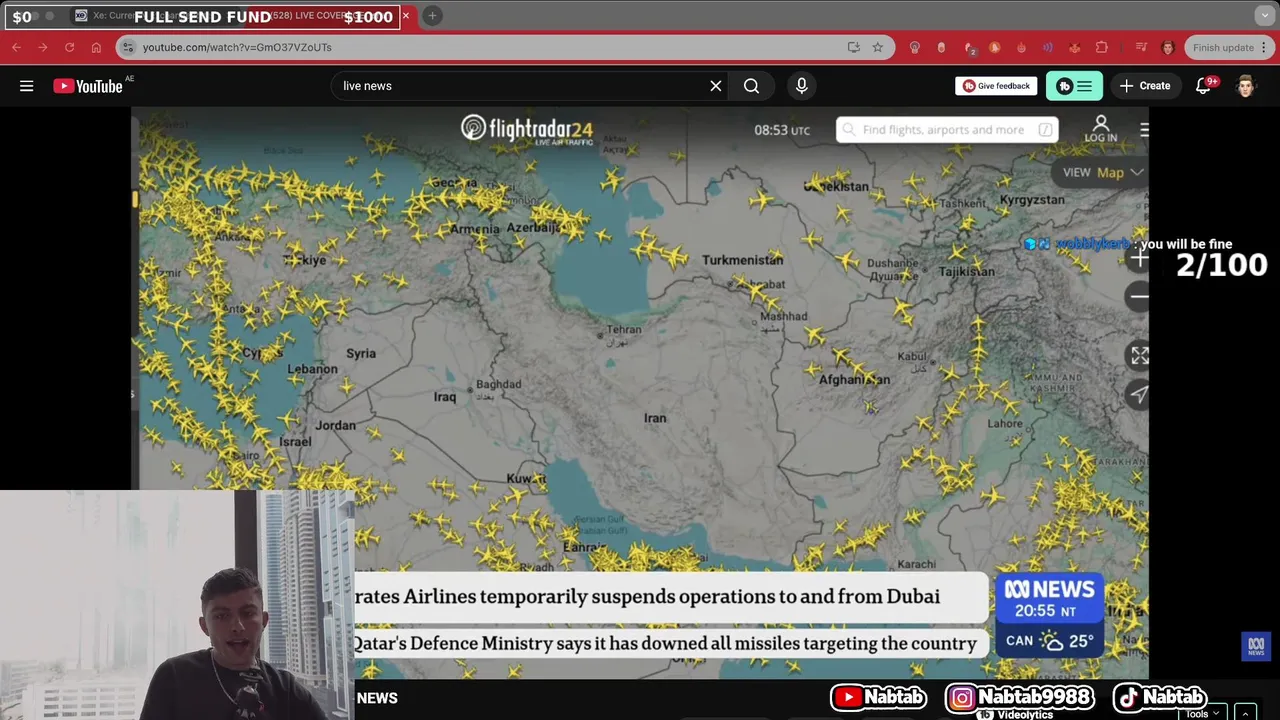Click the map location arrow icon
This screenshot has height=720, width=1280.
click(1139, 394)
